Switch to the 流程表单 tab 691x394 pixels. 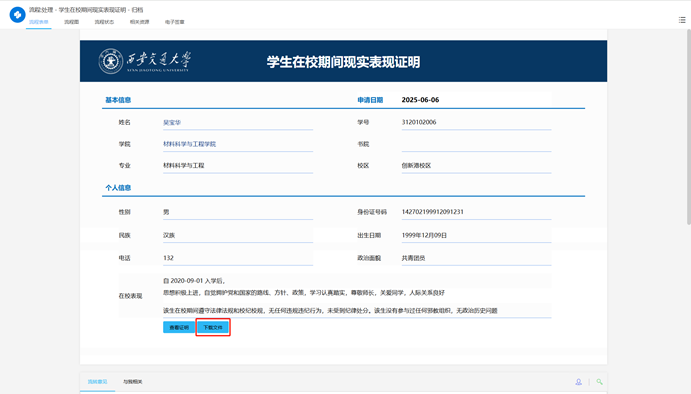39,22
